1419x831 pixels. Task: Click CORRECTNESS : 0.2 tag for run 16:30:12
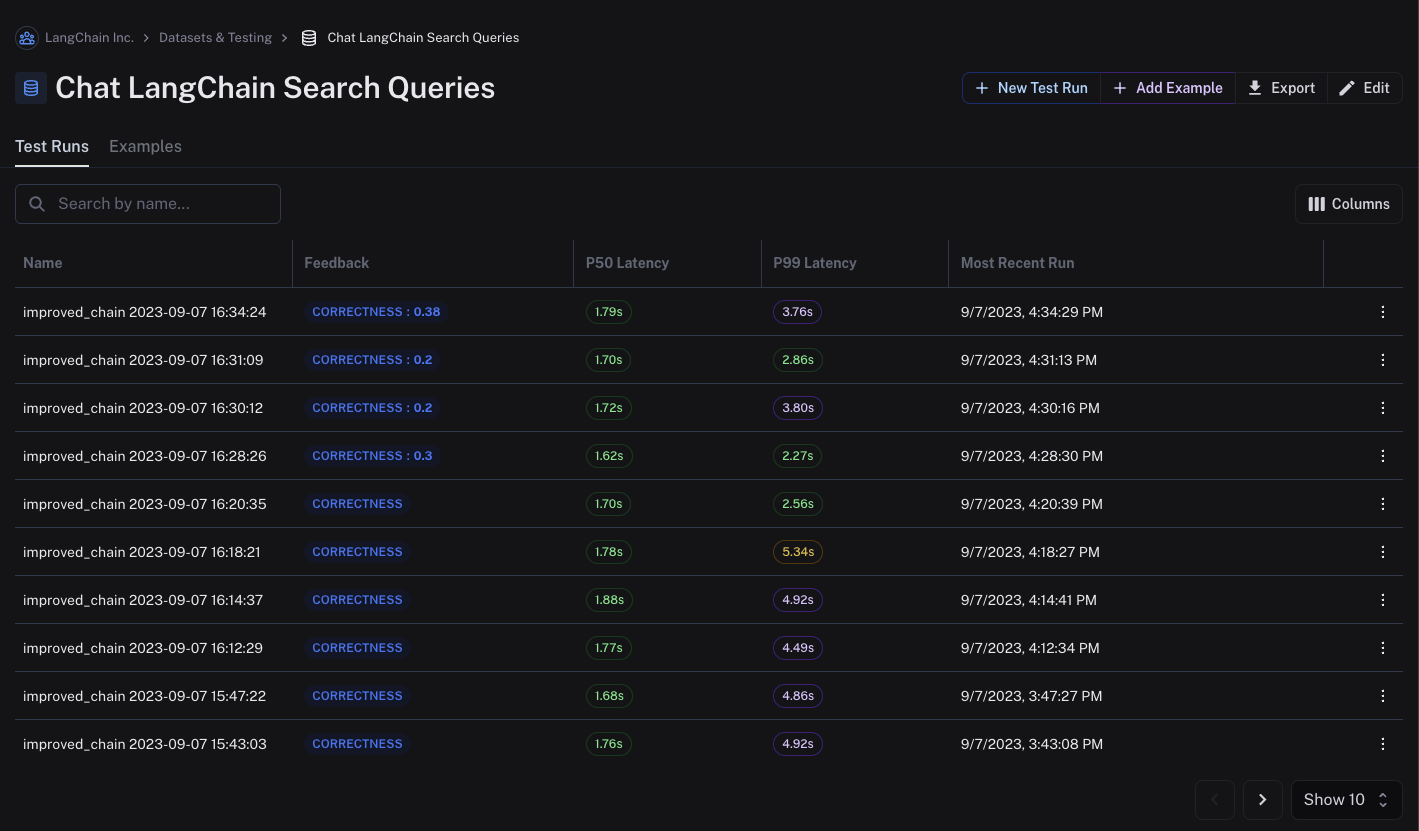tap(372, 408)
